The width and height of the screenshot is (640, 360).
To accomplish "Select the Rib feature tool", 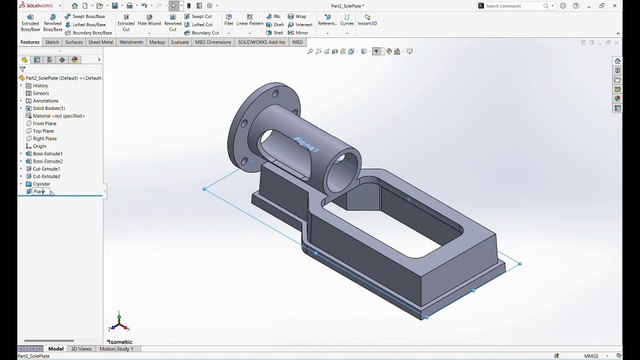I will coord(273,16).
